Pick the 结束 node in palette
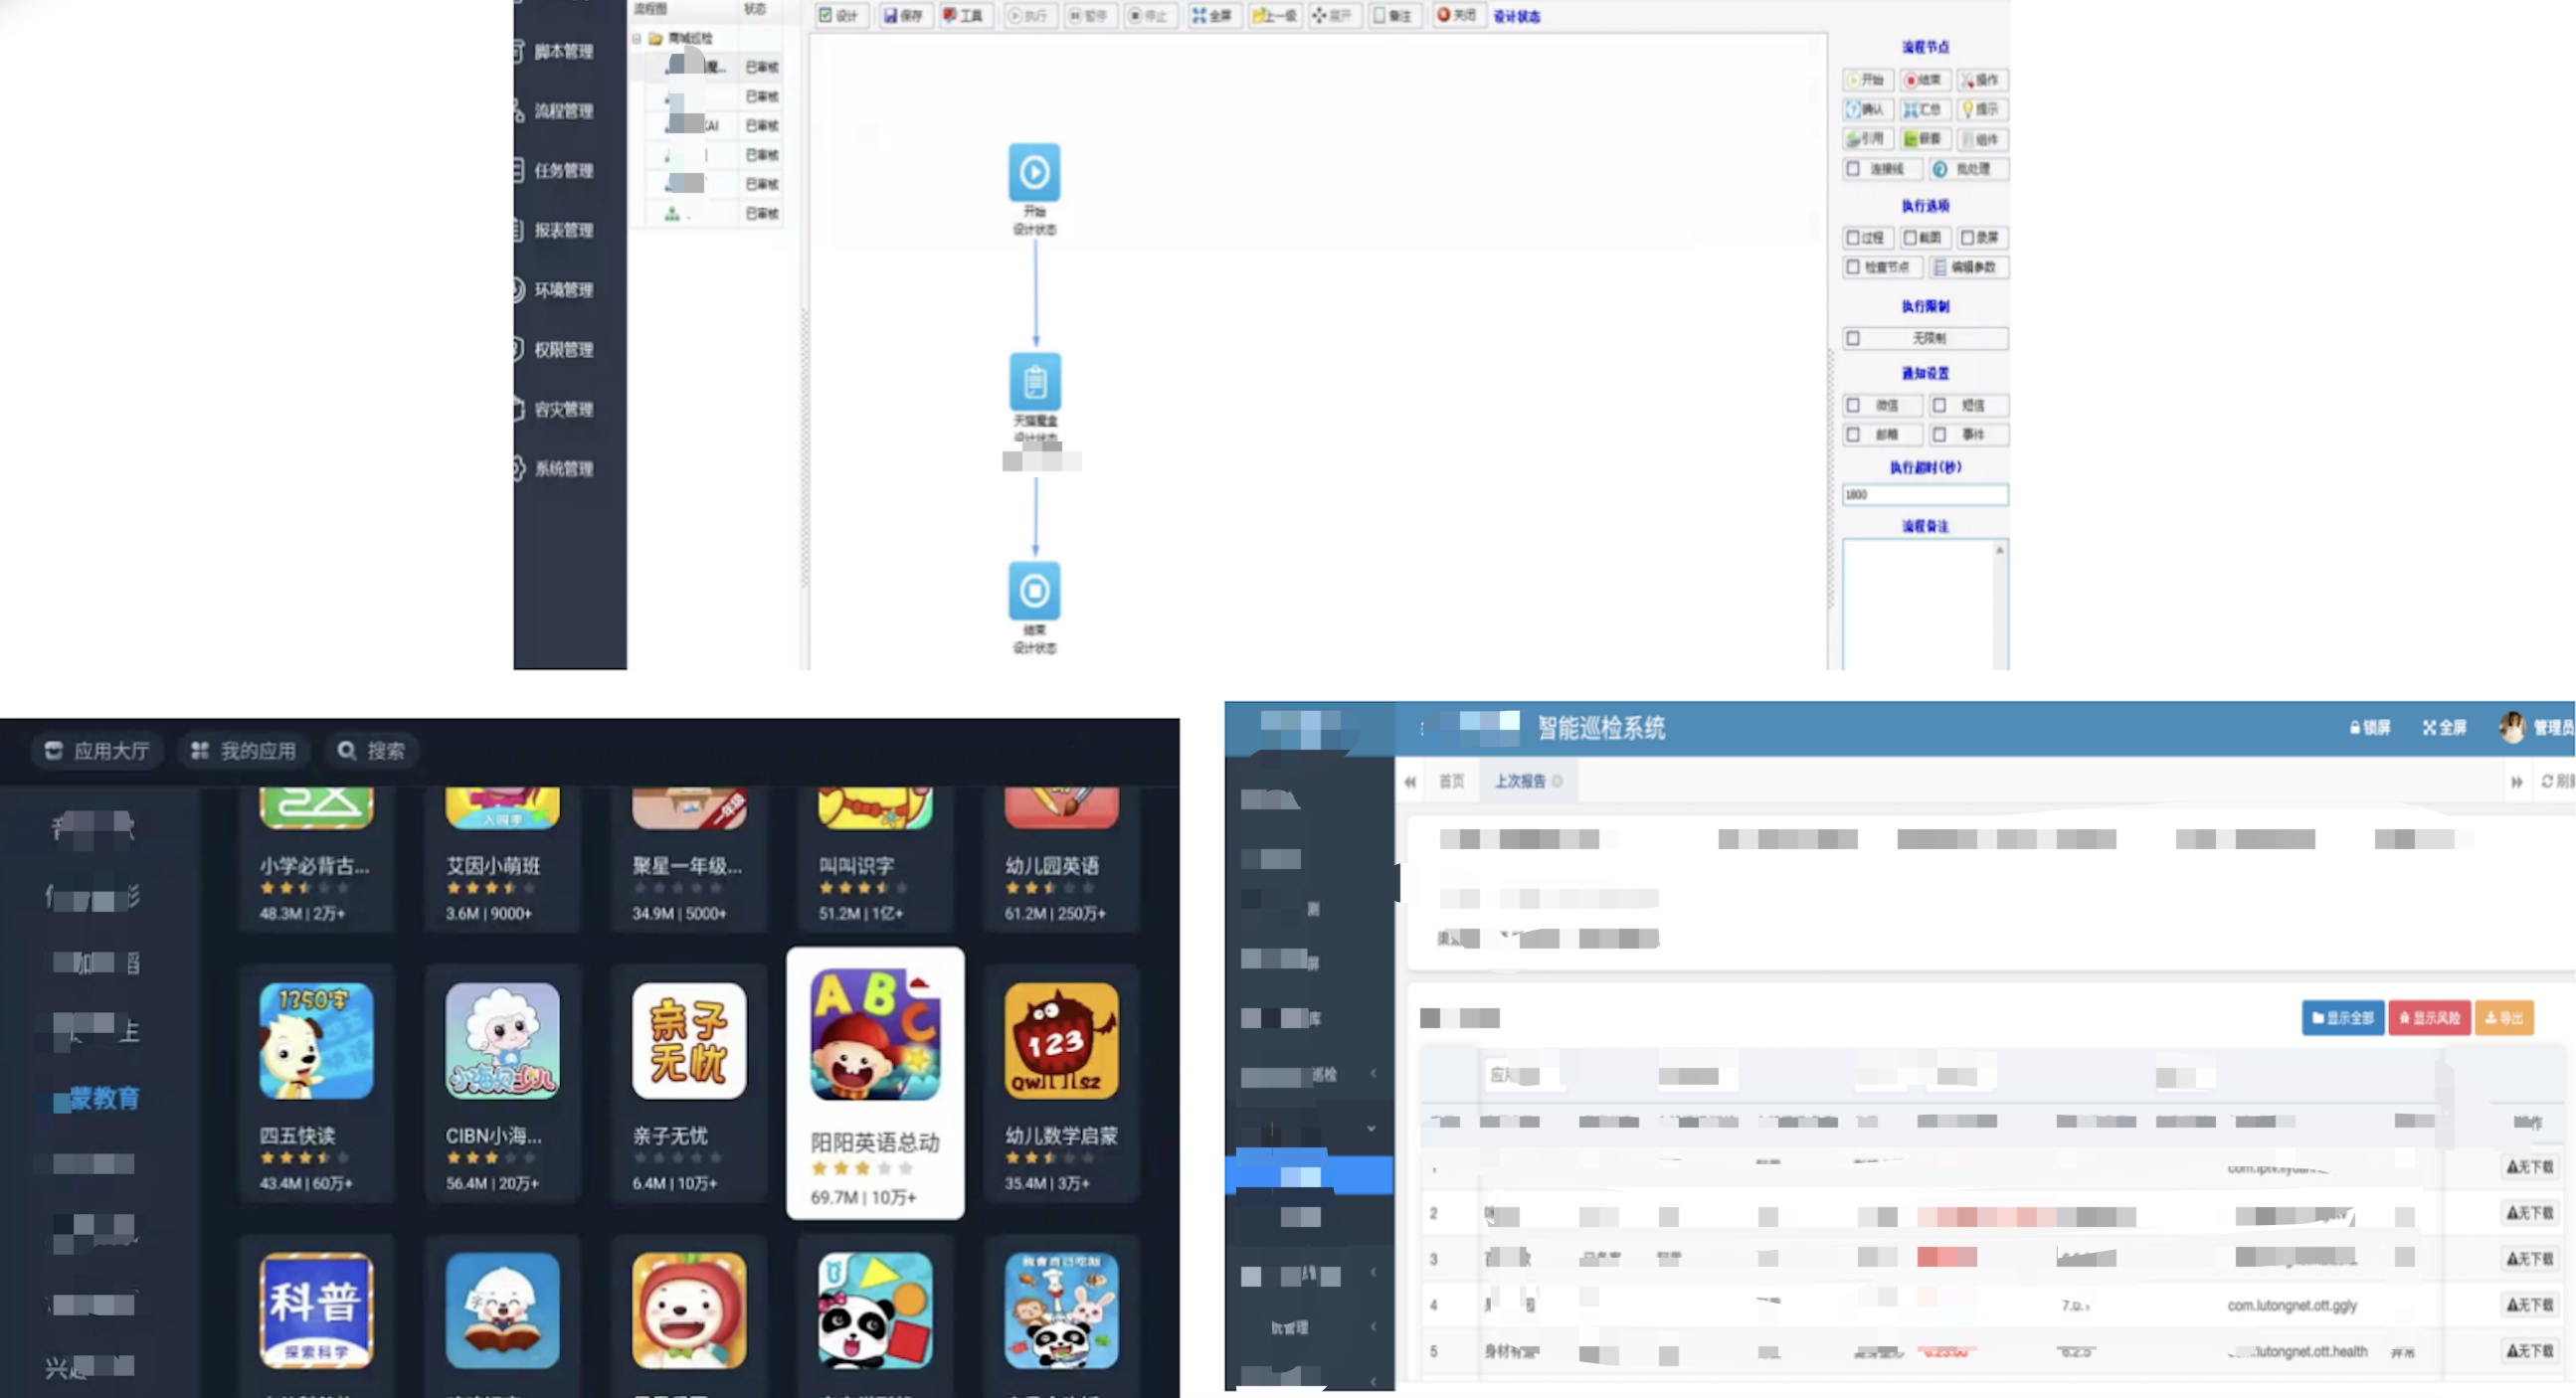The width and height of the screenshot is (2576, 1398). pyautogui.click(x=1924, y=80)
